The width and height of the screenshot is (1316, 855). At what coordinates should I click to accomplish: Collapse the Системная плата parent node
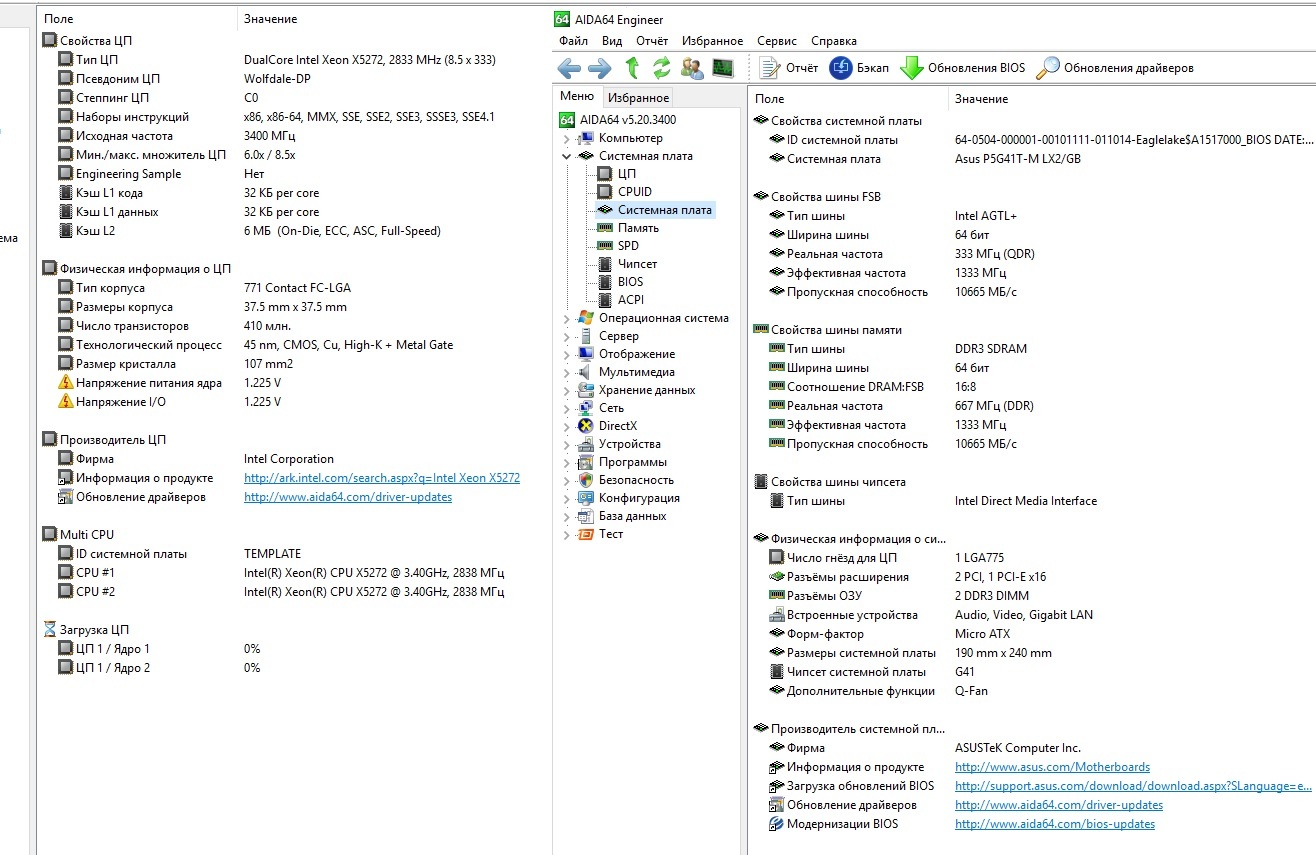(x=567, y=156)
